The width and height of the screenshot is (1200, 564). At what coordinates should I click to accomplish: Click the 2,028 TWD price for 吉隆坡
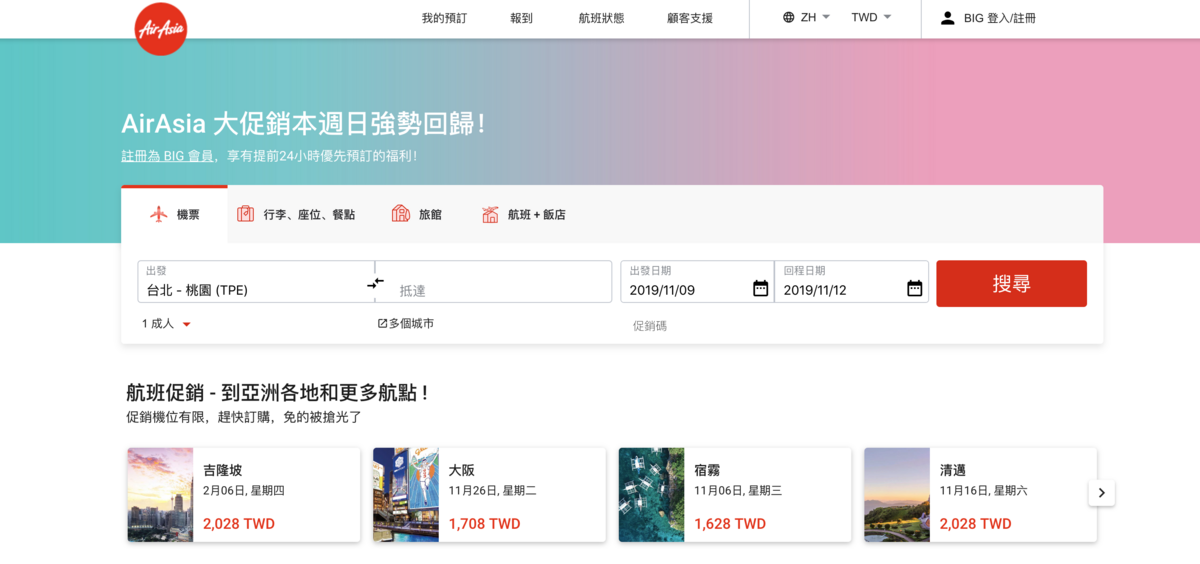click(239, 524)
